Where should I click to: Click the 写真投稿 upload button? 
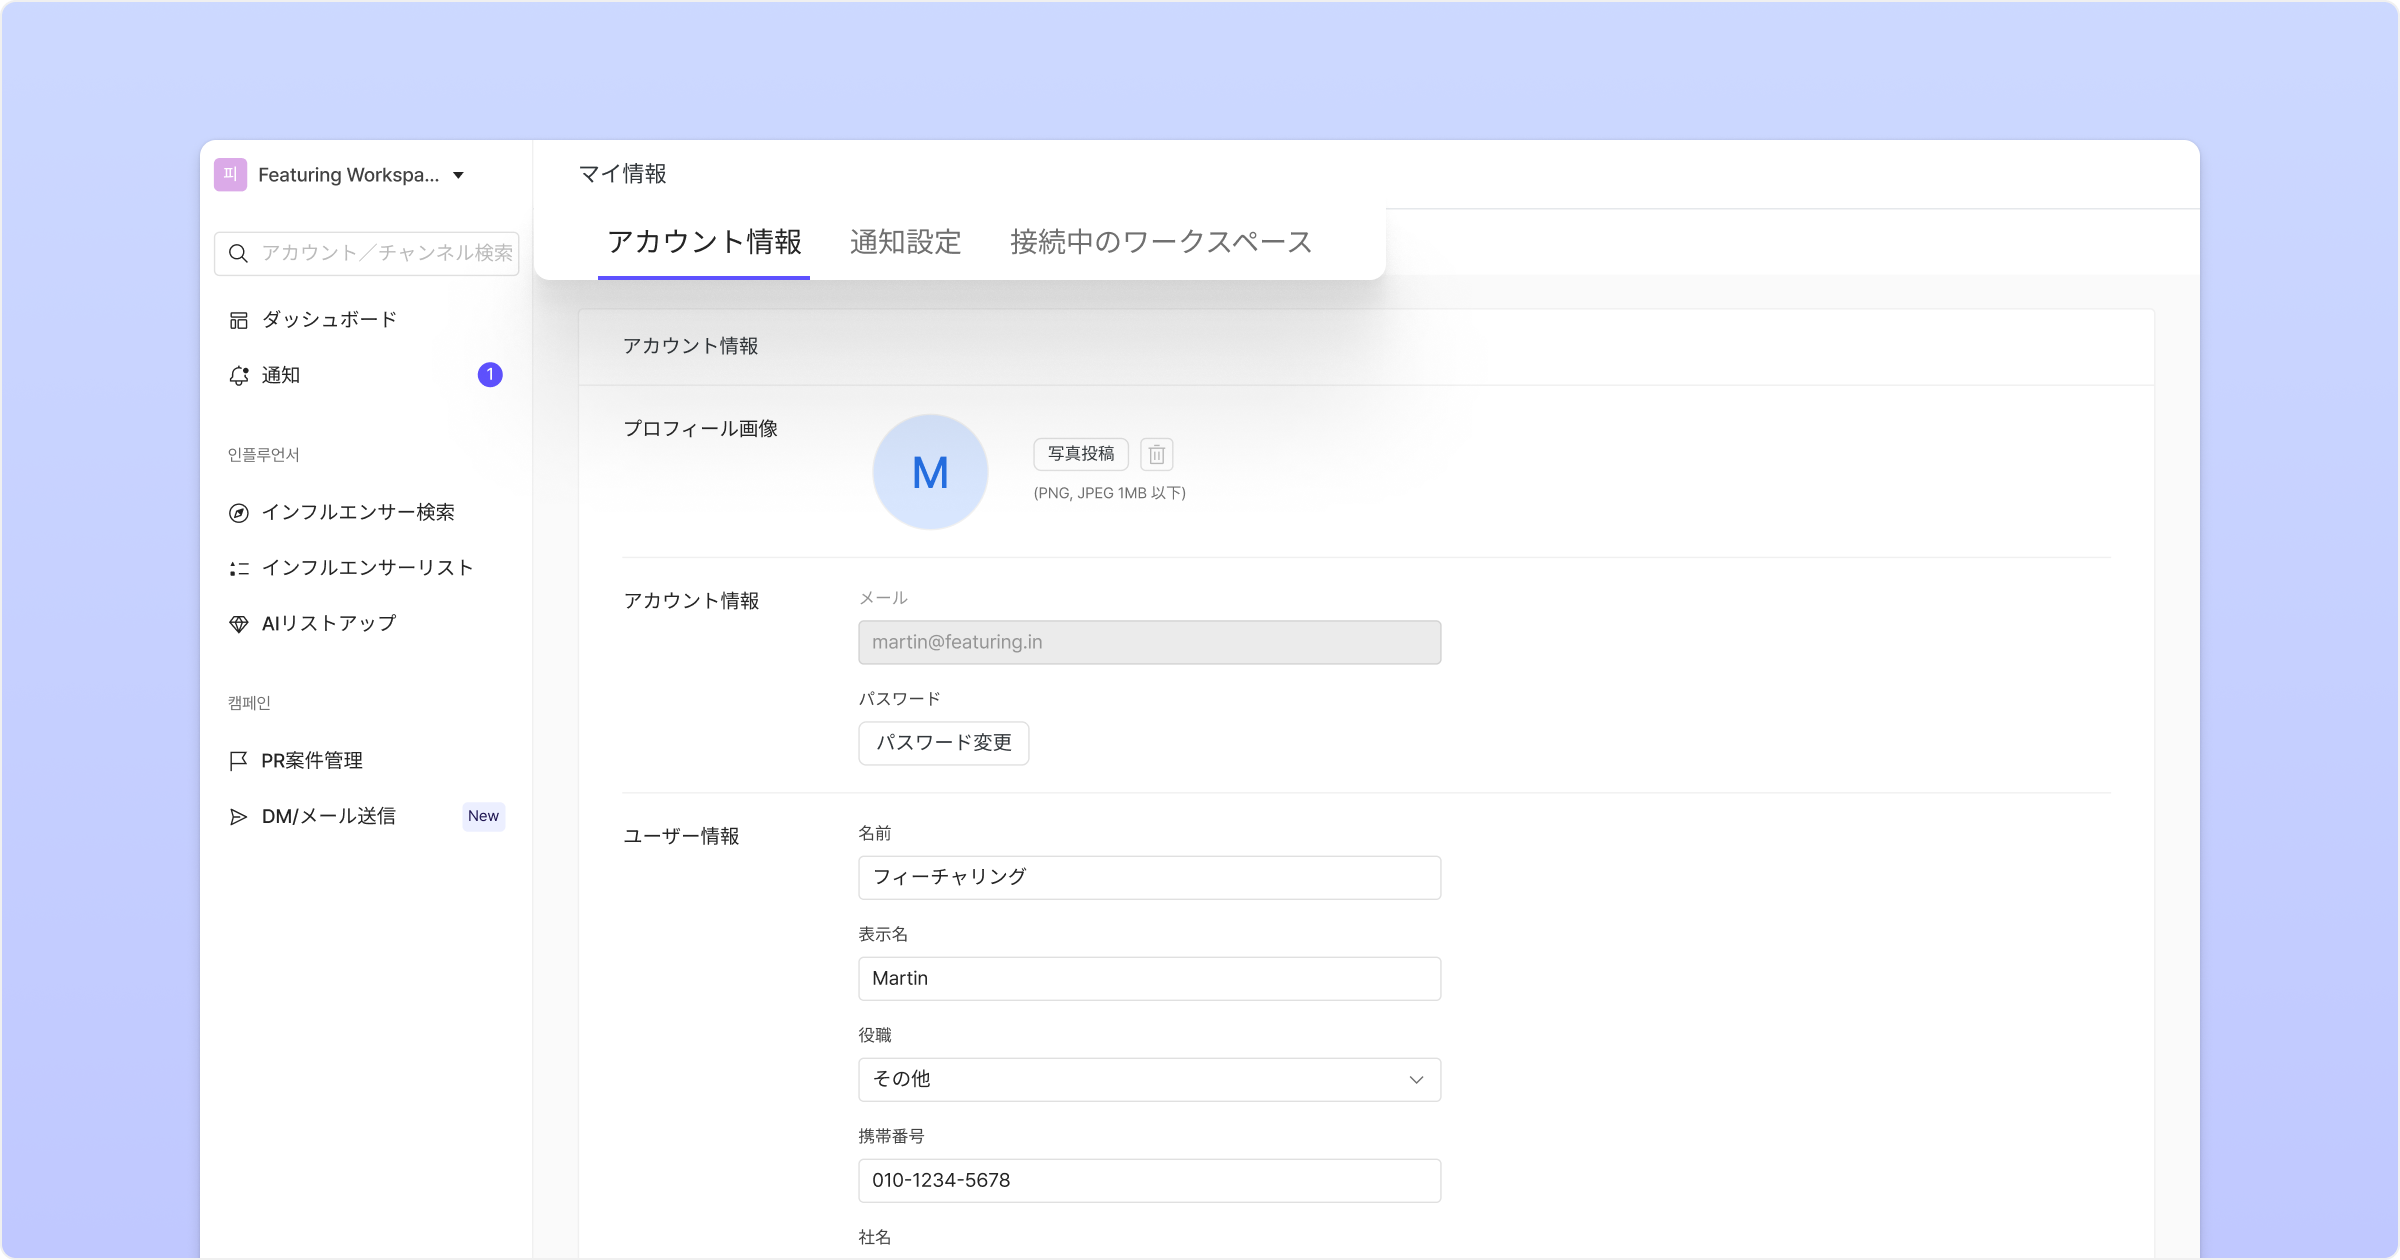pyautogui.click(x=1080, y=454)
